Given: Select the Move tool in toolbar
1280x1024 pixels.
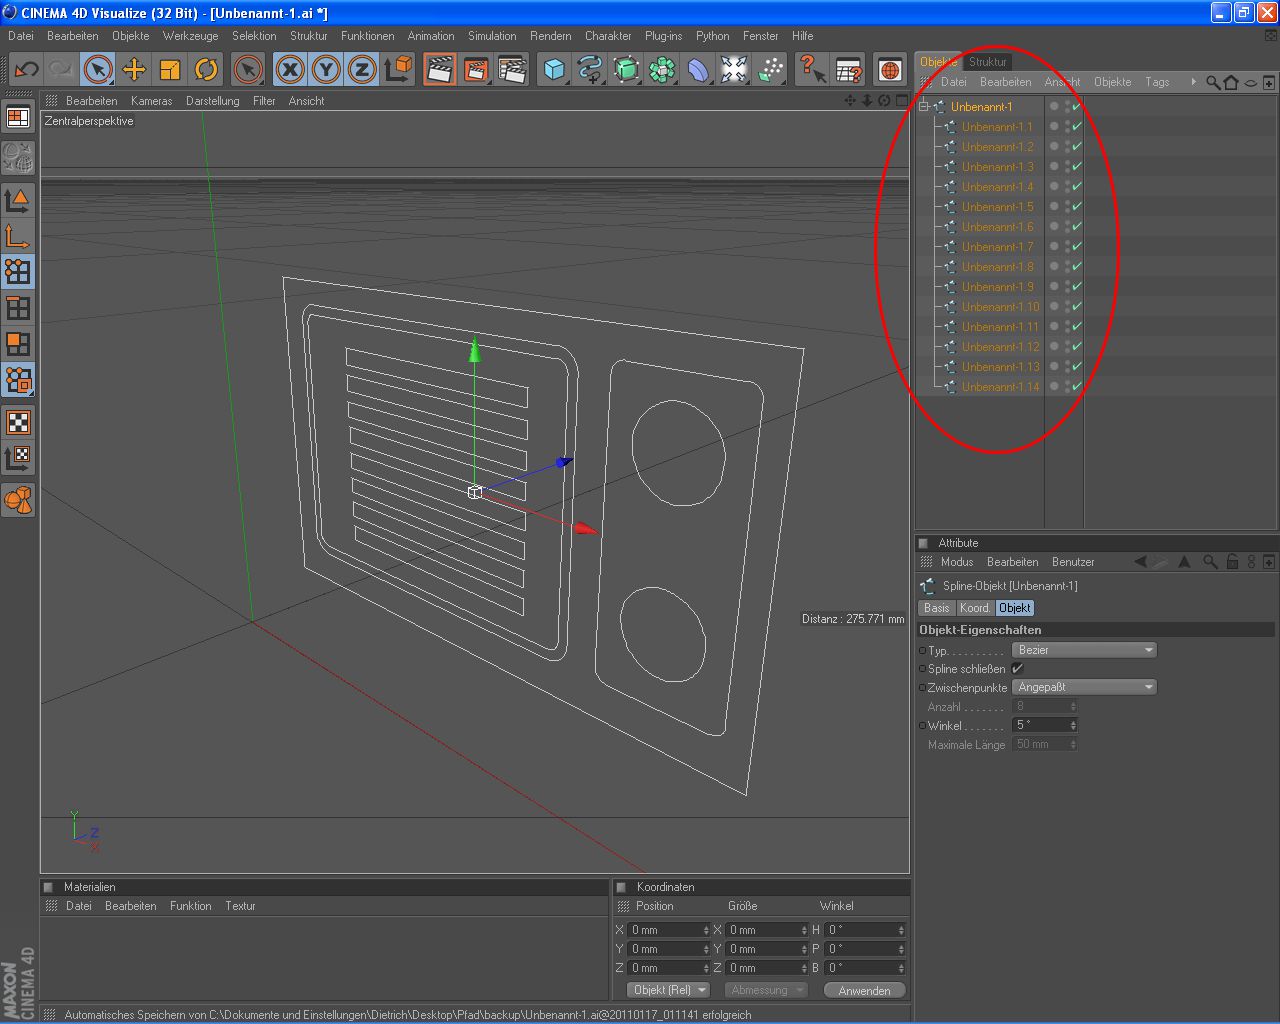Looking at the screenshot, I should pos(134,69).
